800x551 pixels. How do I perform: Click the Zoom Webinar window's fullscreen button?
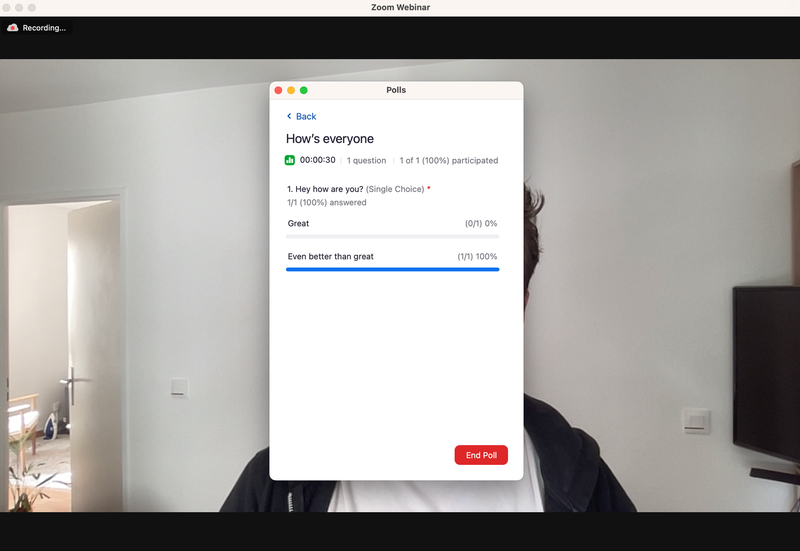(x=34, y=8)
